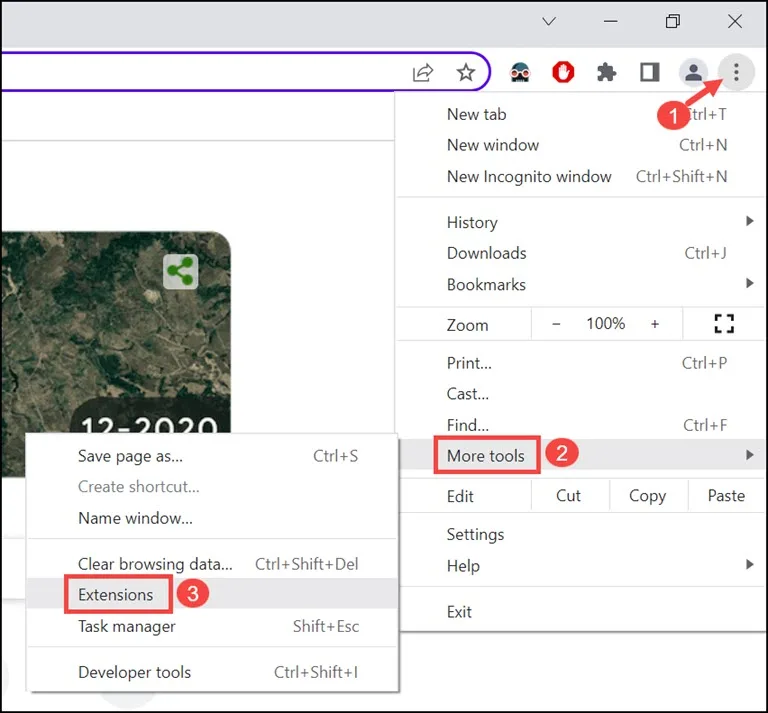Image resolution: width=768 pixels, height=713 pixels.
Task: Open Downloads from the menu
Action: coord(580,253)
